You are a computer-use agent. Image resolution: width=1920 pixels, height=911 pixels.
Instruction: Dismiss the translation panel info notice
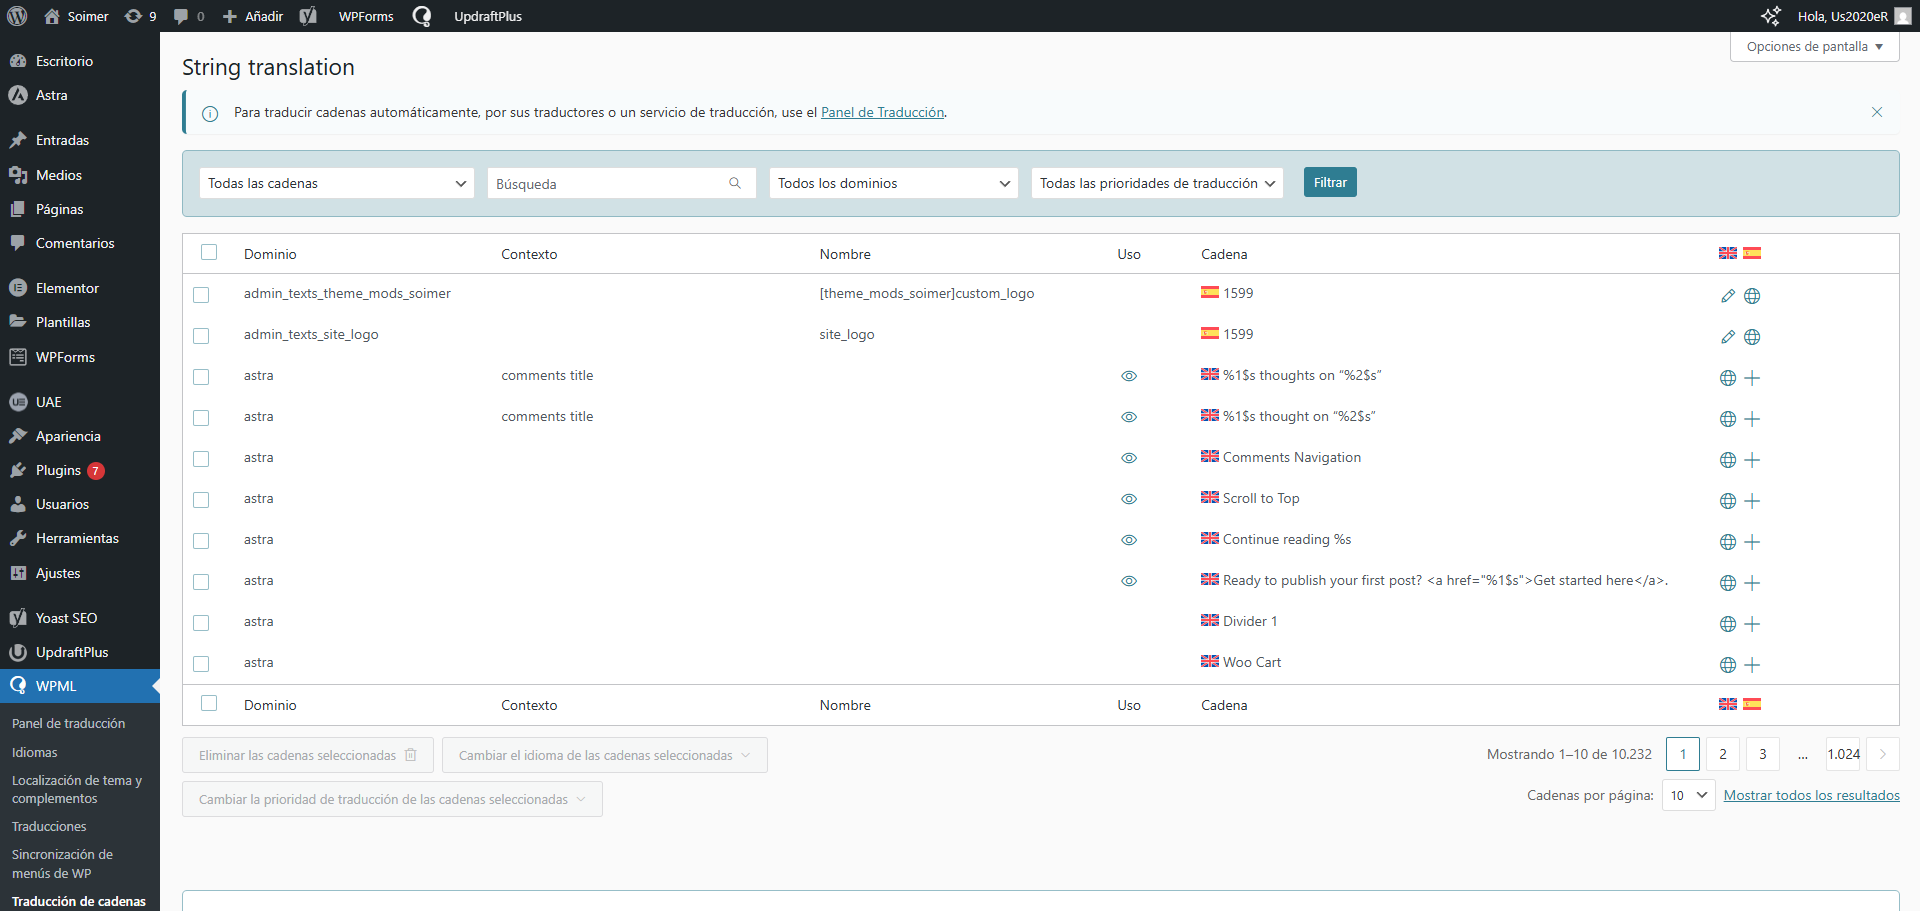(1876, 112)
